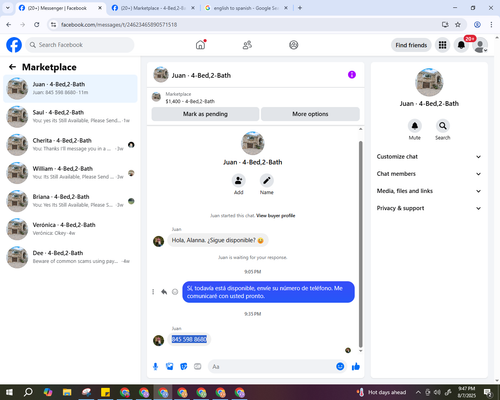
Task: Open View buyer profile link
Action: 276,216
